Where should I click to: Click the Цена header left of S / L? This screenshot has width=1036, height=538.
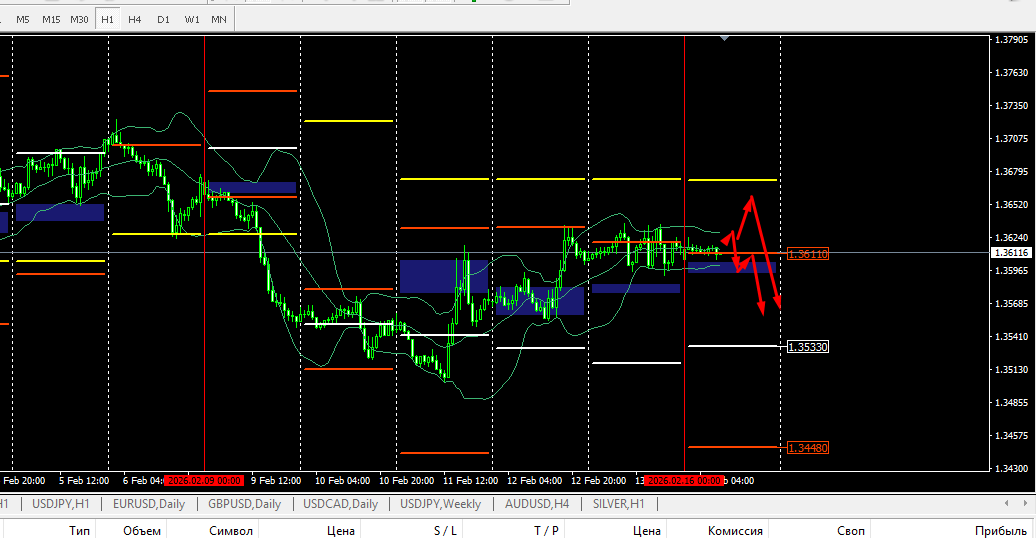340,531
